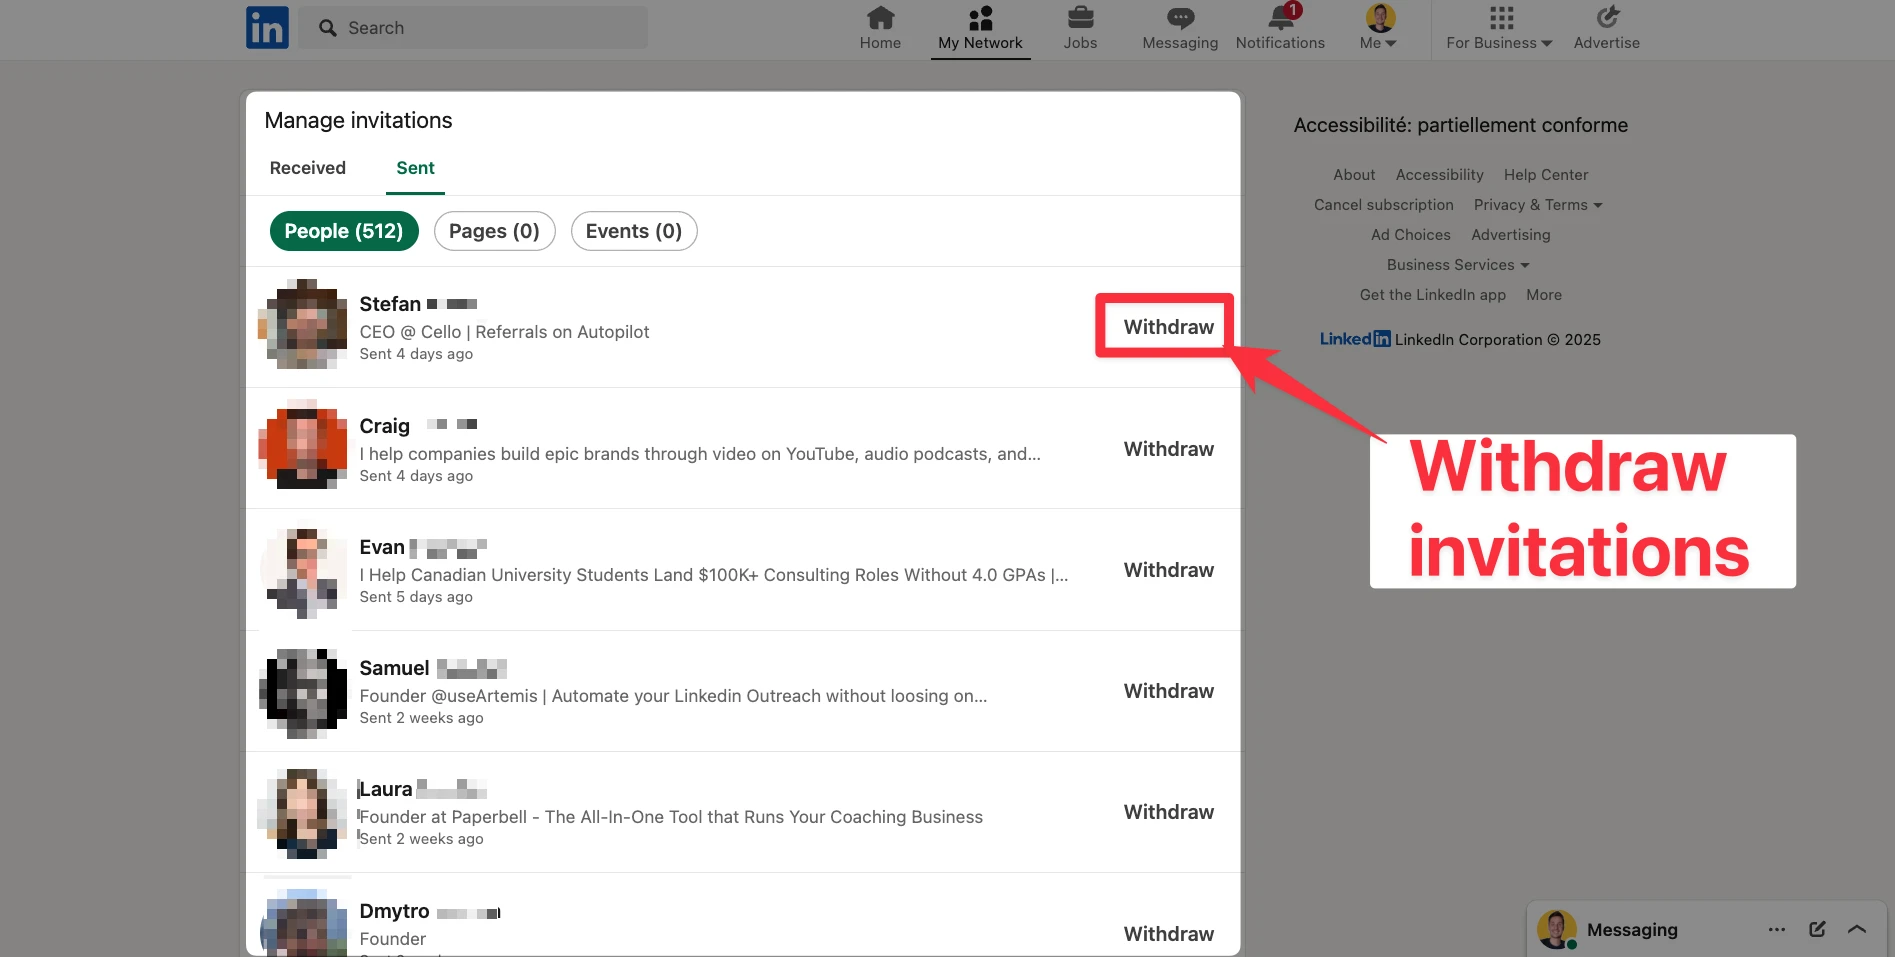
Task: Open the About footer link
Action: point(1354,175)
